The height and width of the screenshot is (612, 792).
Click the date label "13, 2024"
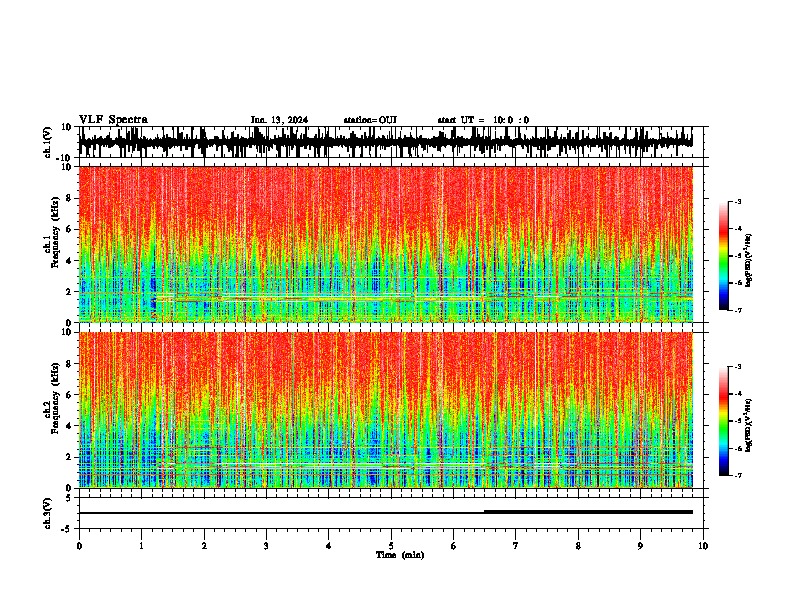coord(287,120)
